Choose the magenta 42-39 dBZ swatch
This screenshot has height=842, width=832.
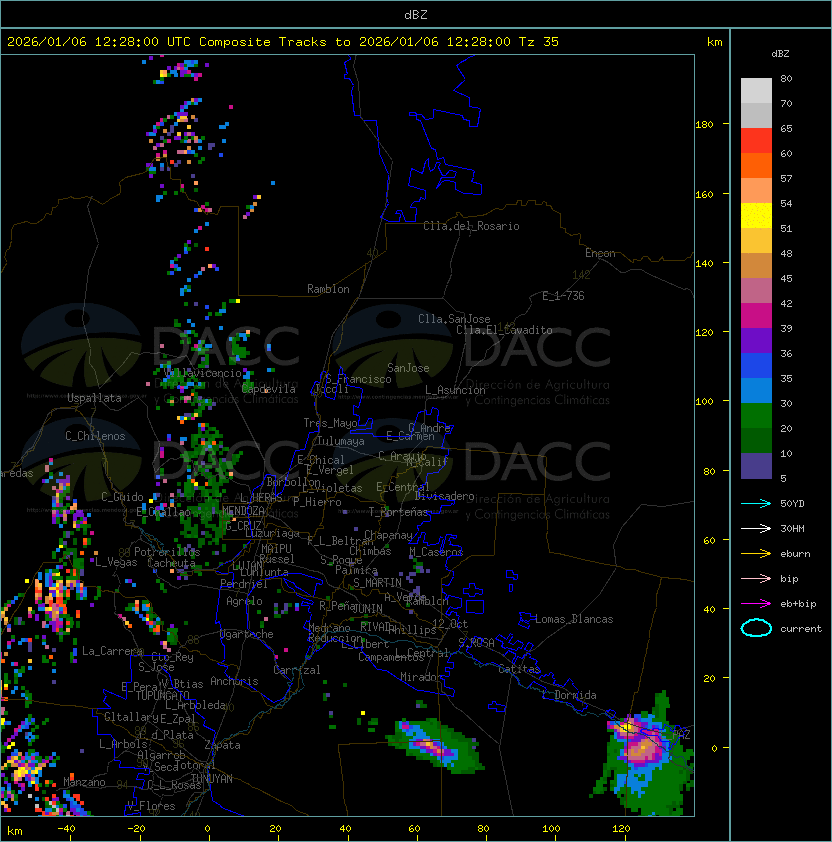tap(756, 316)
